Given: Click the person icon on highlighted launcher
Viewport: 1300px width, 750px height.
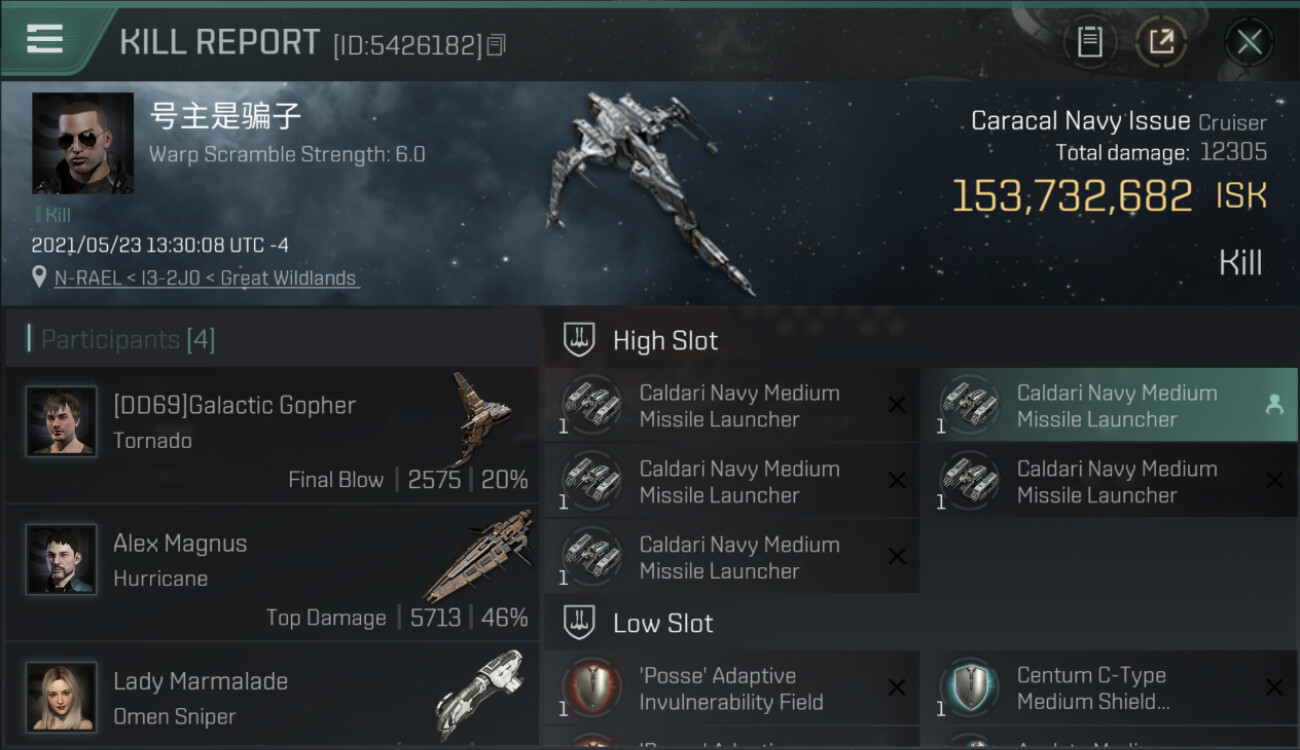Looking at the screenshot, I should tap(1274, 404).
